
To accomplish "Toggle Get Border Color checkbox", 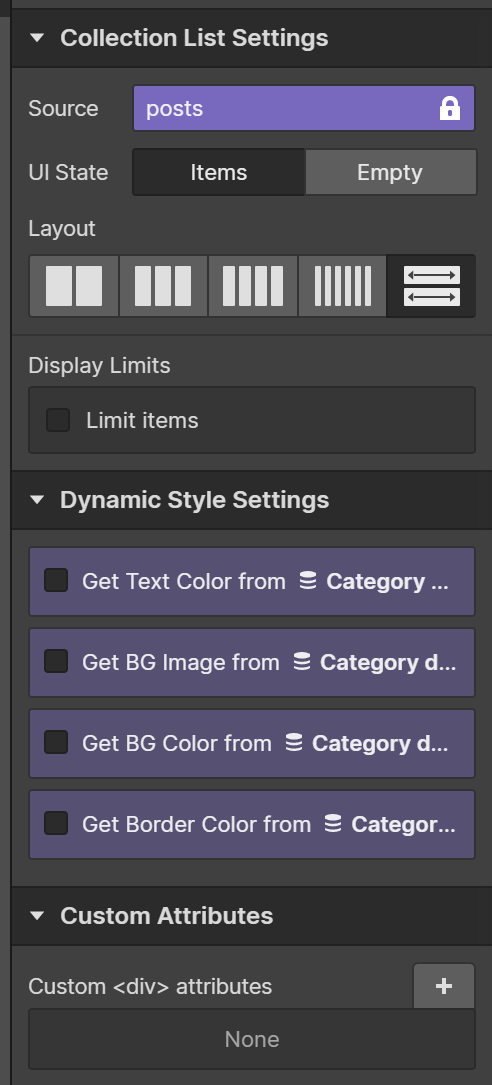I will (56, 823).
